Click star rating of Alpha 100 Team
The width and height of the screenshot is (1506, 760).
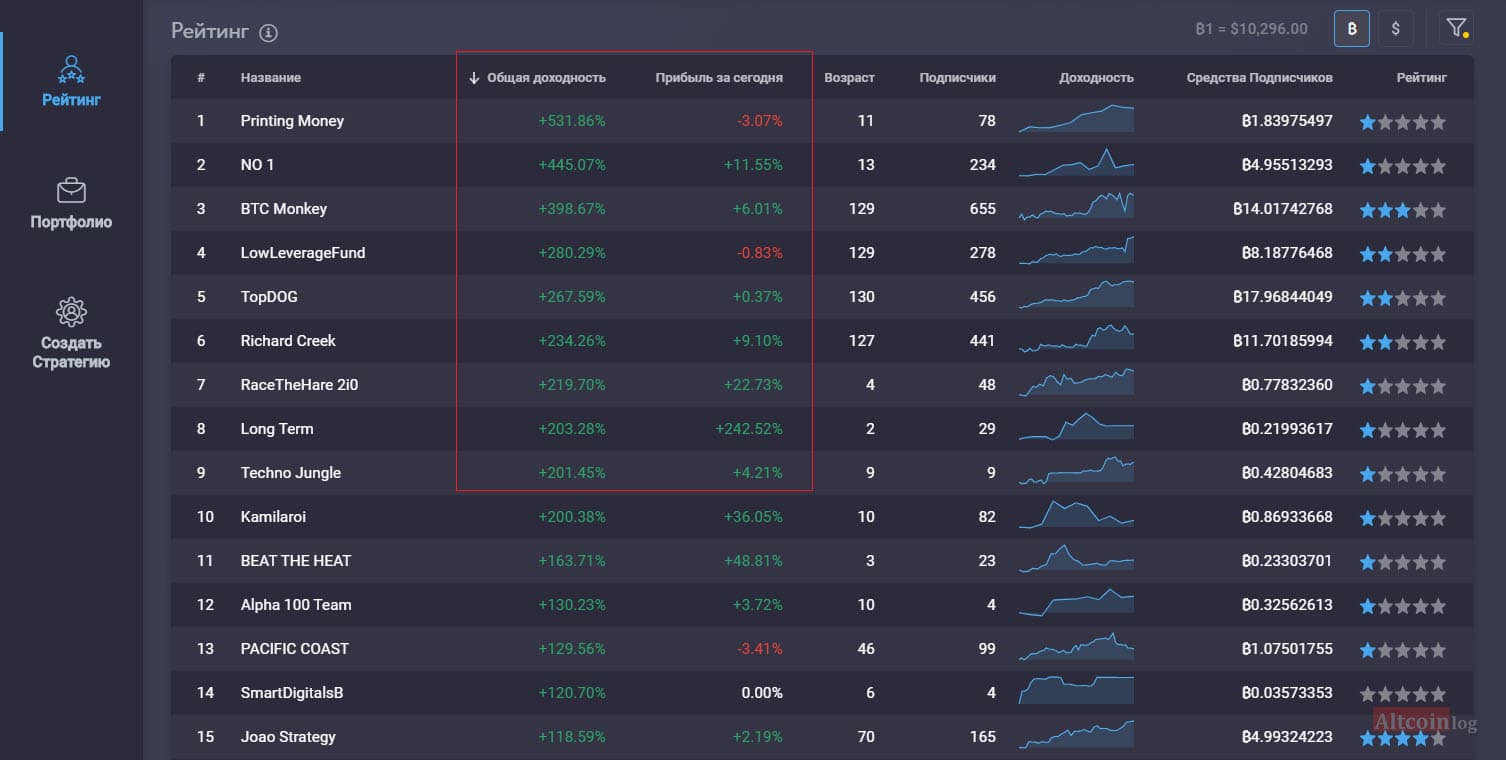pyautogui.click(x=1403, y=606)
